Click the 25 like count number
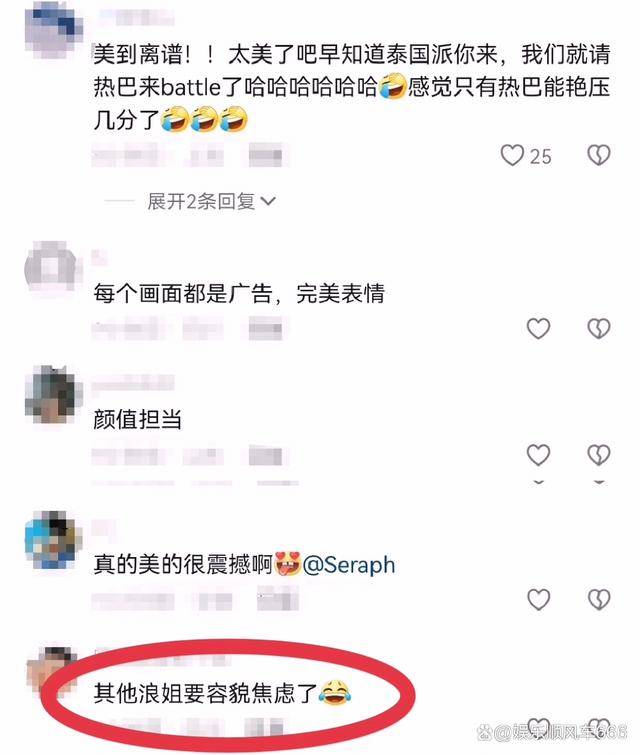The width and height of the screenshot is (640, 755). [541, 156]
